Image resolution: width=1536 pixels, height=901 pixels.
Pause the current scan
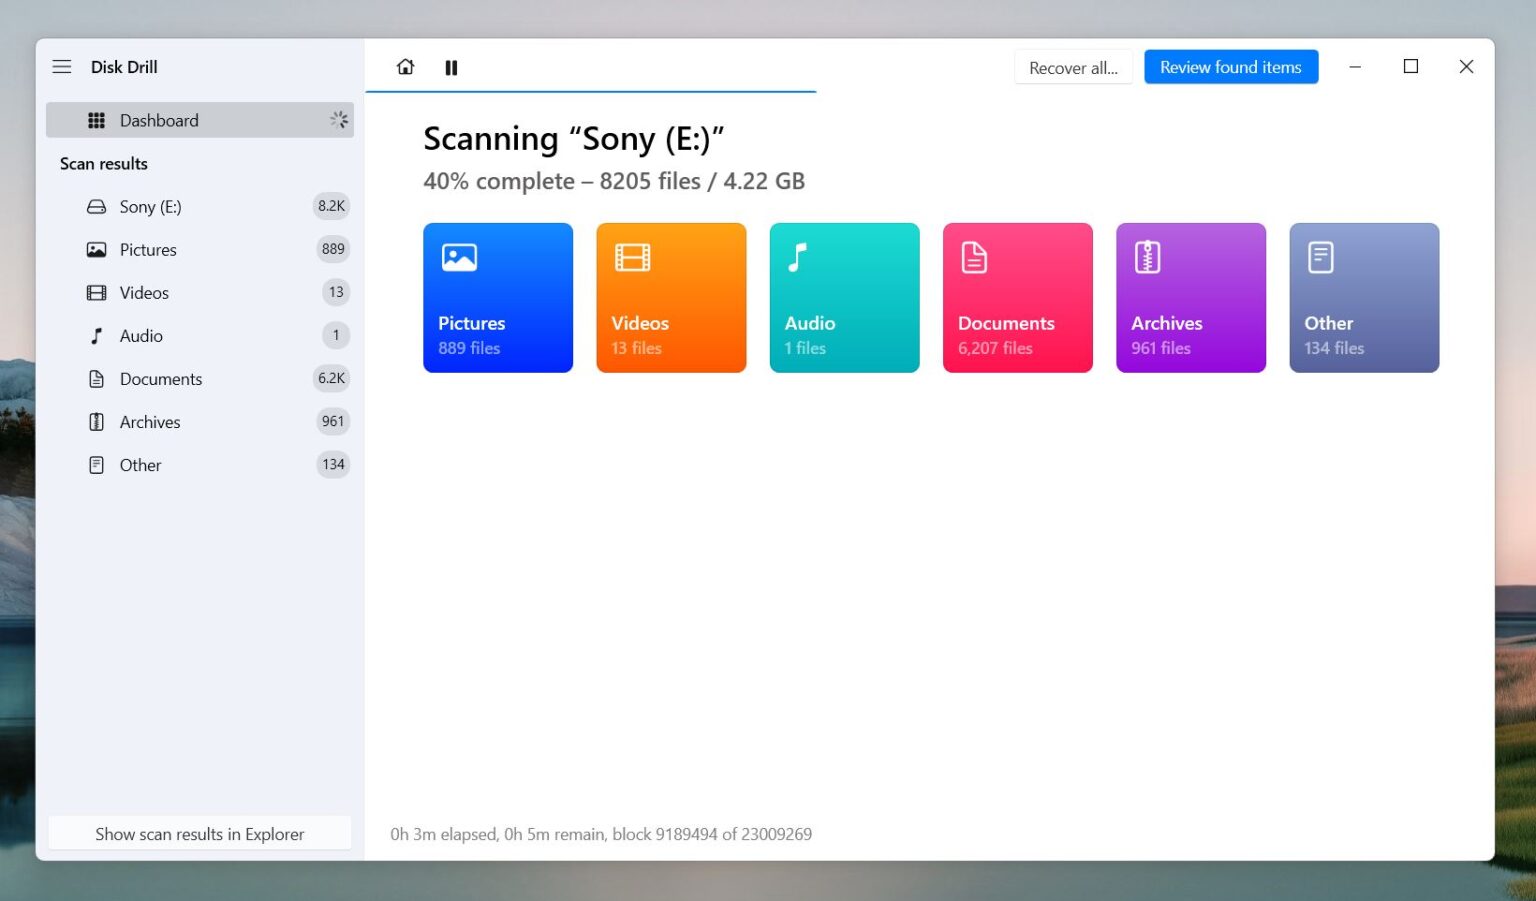pos(451,67)
